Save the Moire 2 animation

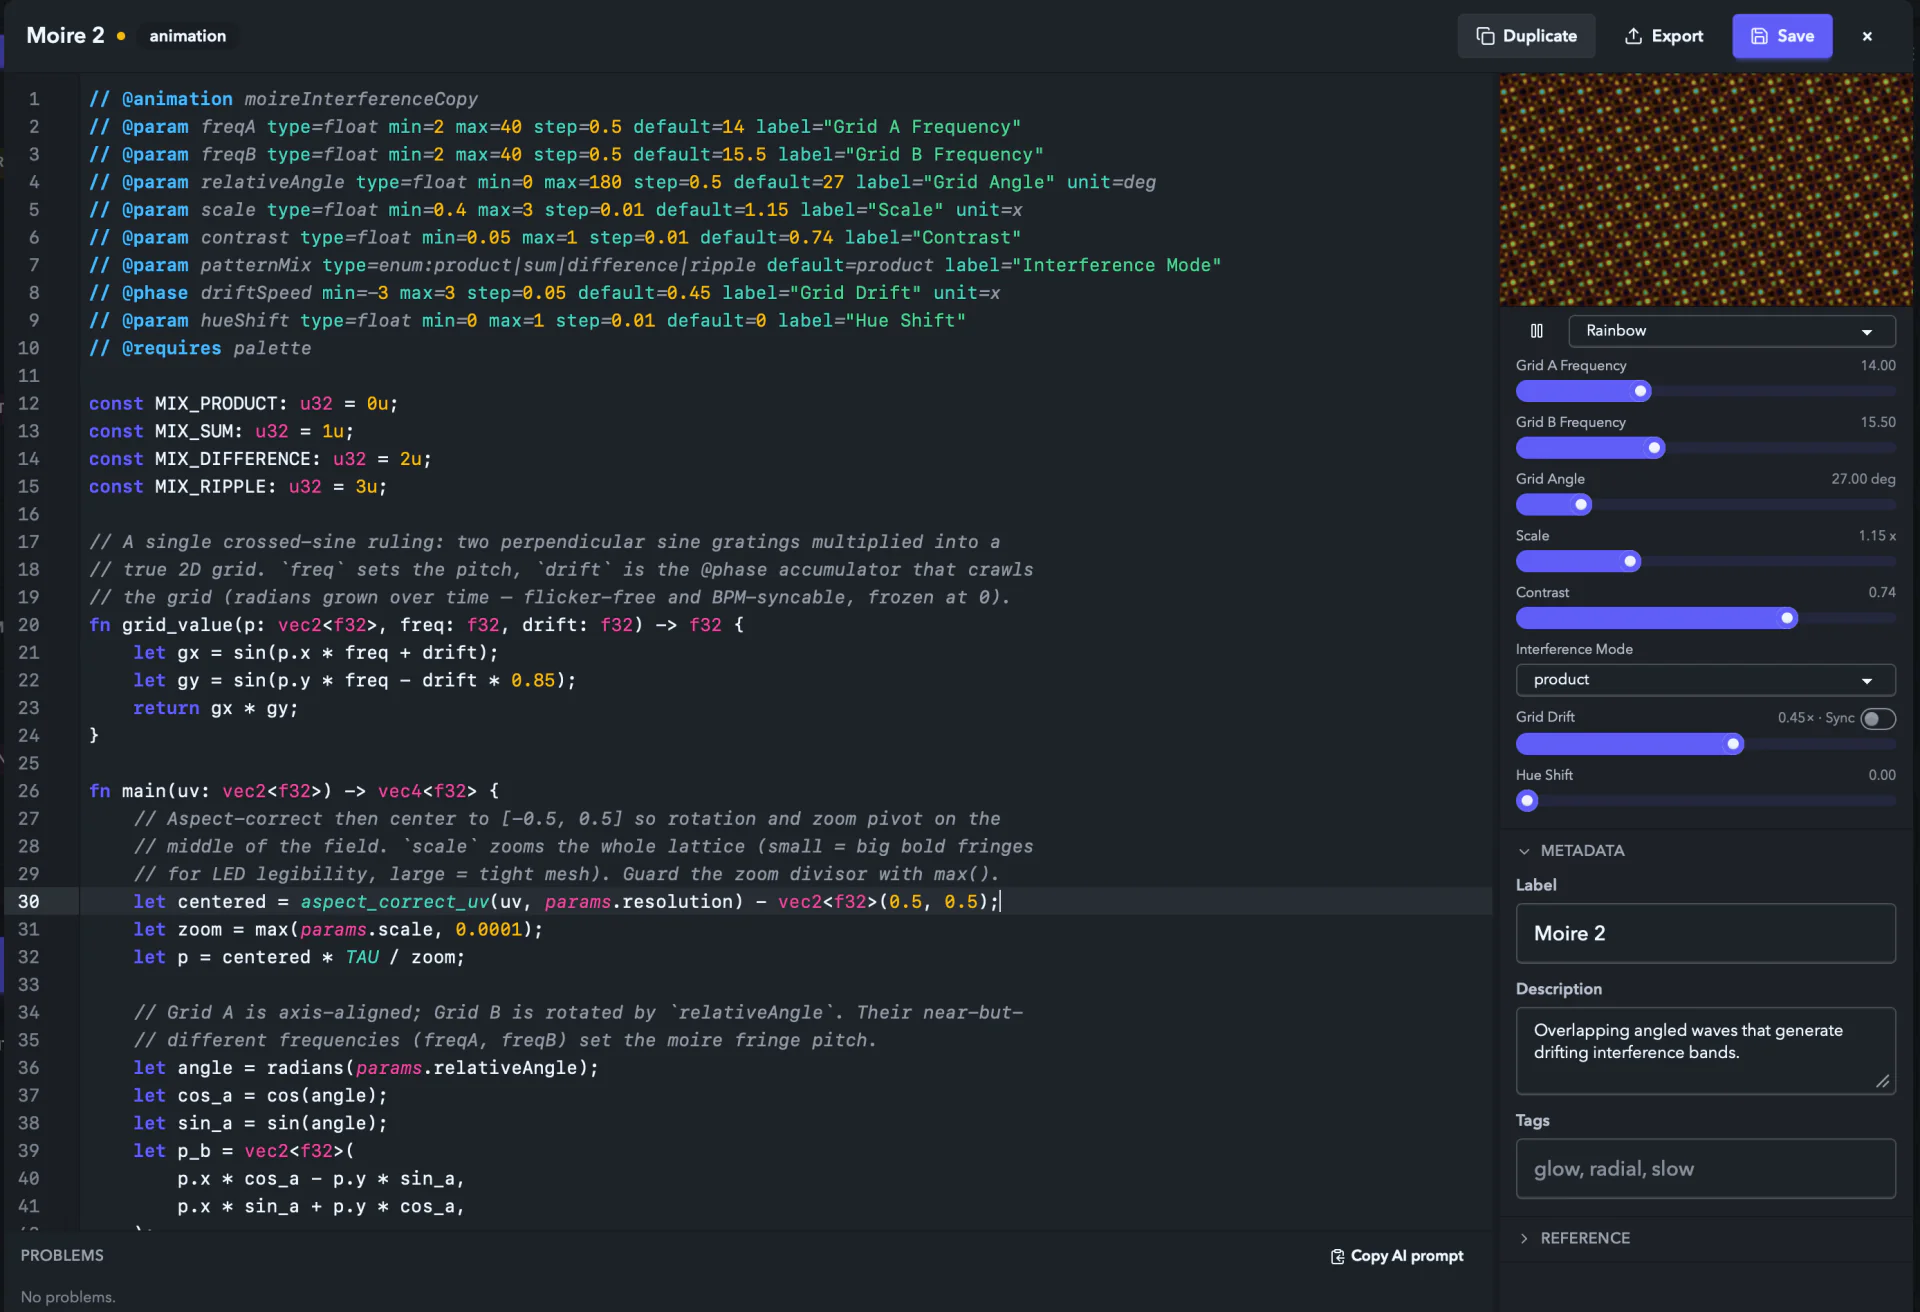1782,36
